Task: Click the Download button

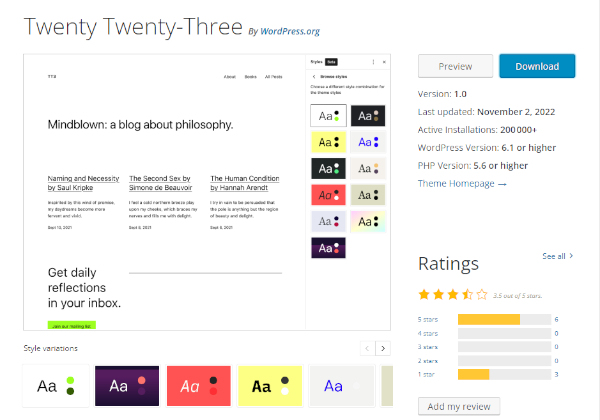Action: pos(537,66)
